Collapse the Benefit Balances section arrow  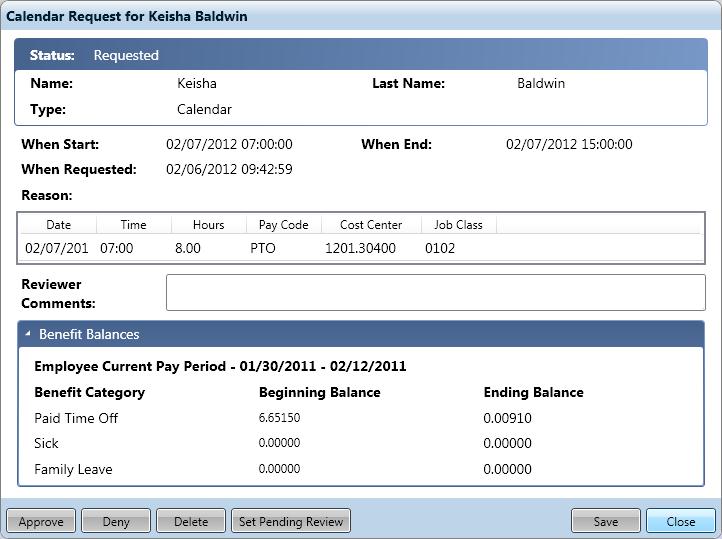(28, 334)
